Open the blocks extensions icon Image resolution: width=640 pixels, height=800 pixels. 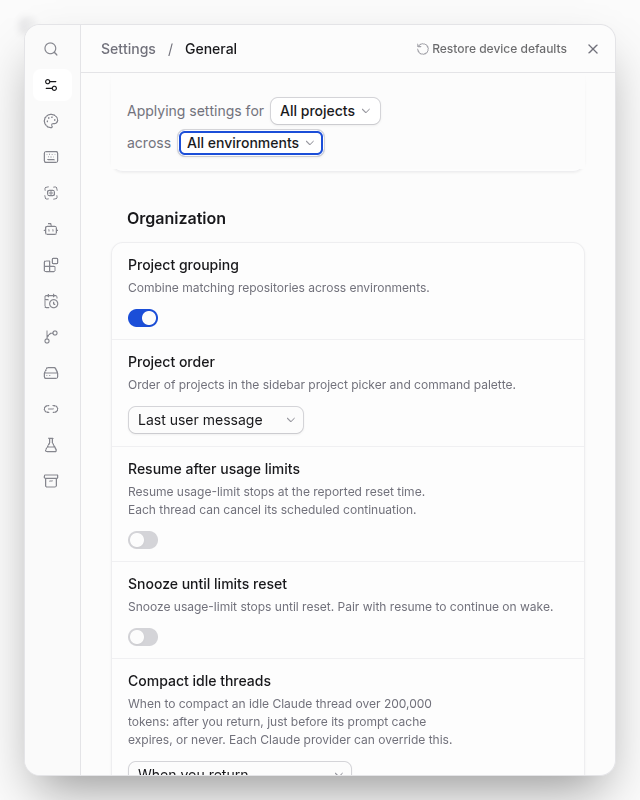[51, 265]
